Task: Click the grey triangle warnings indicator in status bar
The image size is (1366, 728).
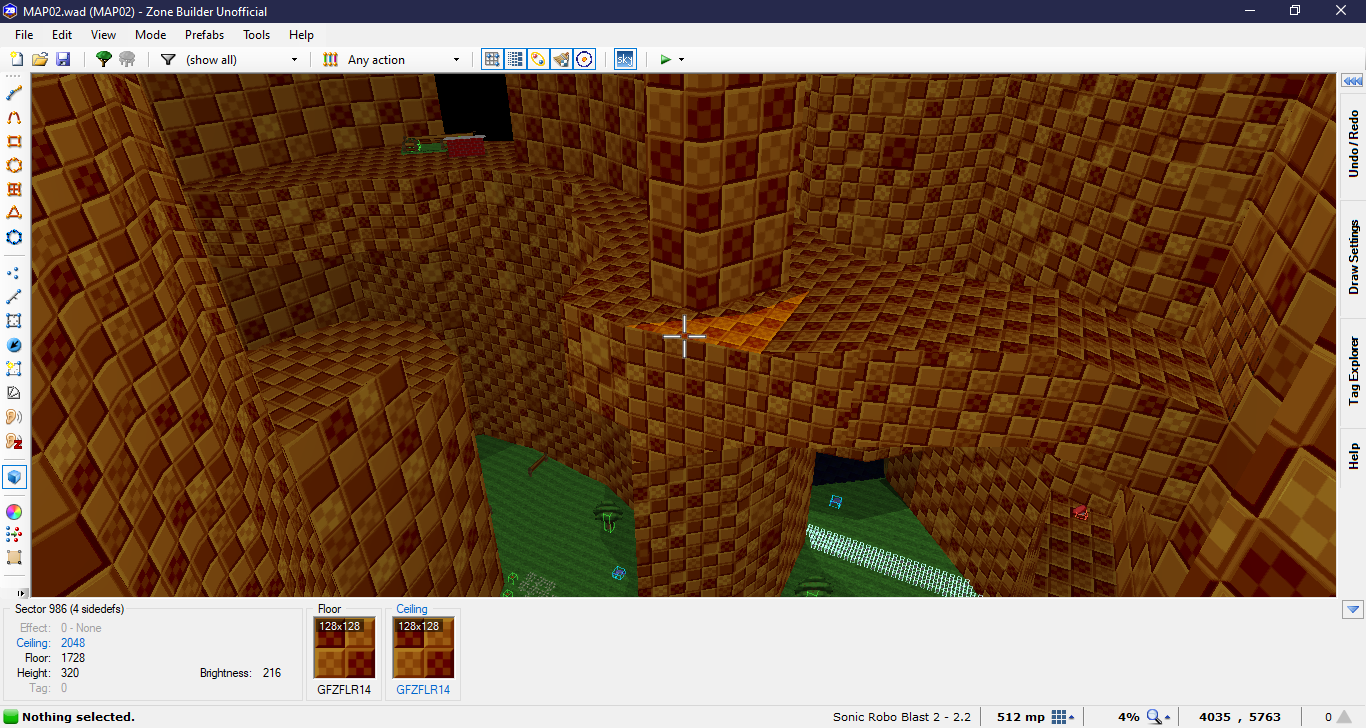Action: pyautogui.click(x=1343, y=717)
